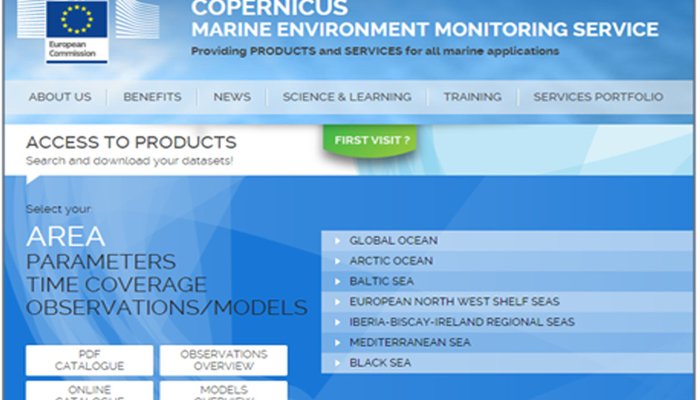Choose MEDITERRANEAN SEA area
The width and height of the screenshot is (700, 400).
coord(507,343)
